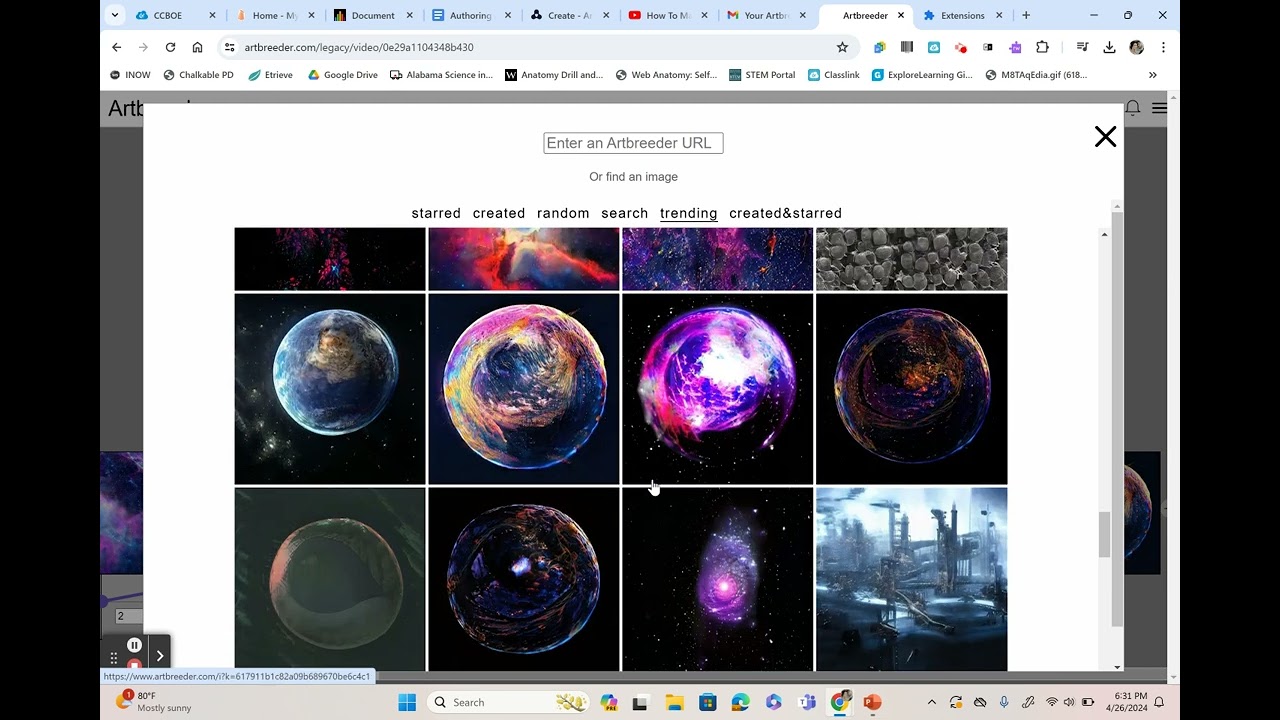Viewport: 1280px width, 720px height.
Task: Select the starred filter tab
Action: (x=436, y=213)
